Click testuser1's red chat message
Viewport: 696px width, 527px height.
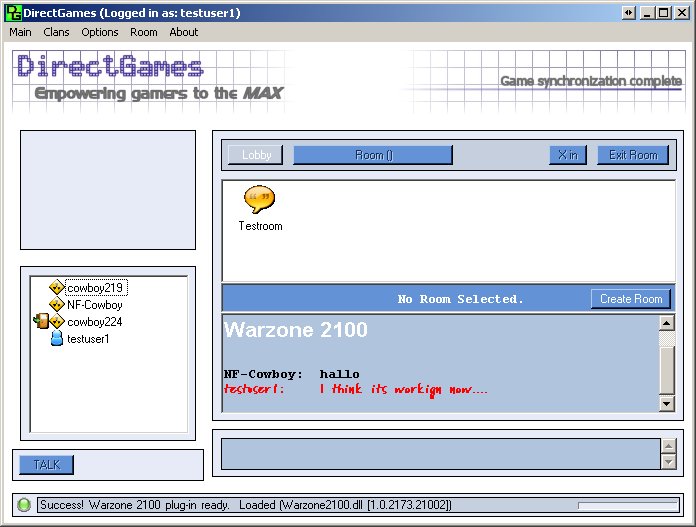pyautogui.click(x=355, y=389)
